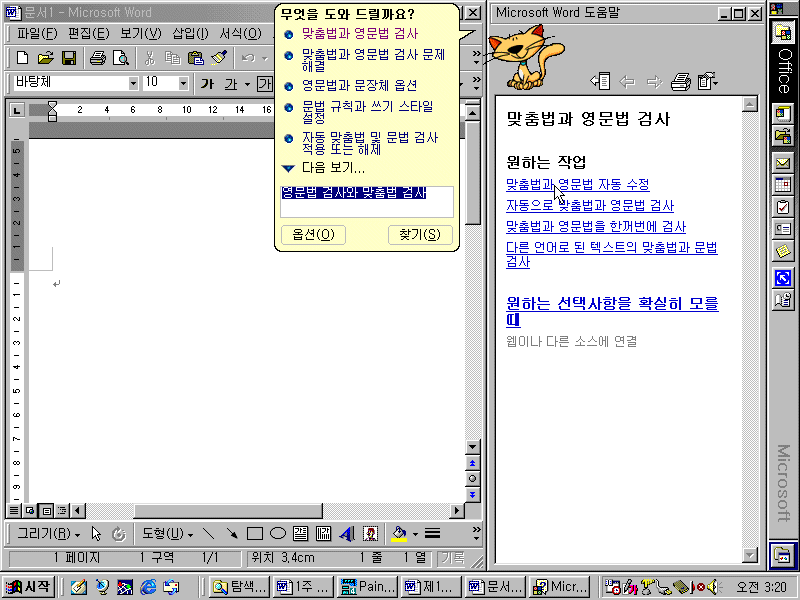The width and height of the screenshot is (800, 600).
Task: Create a new blank document in Word
Action: (x=22, y=58)
